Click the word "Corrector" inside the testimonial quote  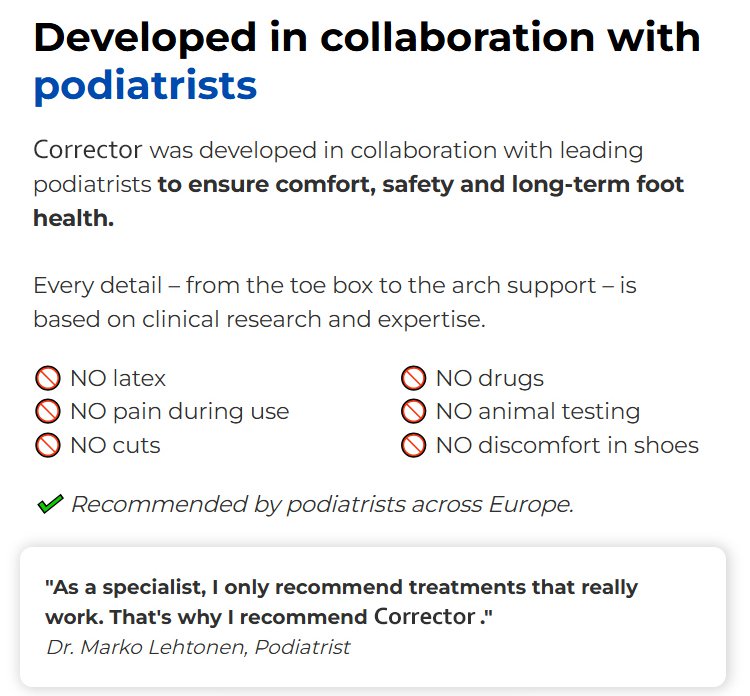[424, 617]
